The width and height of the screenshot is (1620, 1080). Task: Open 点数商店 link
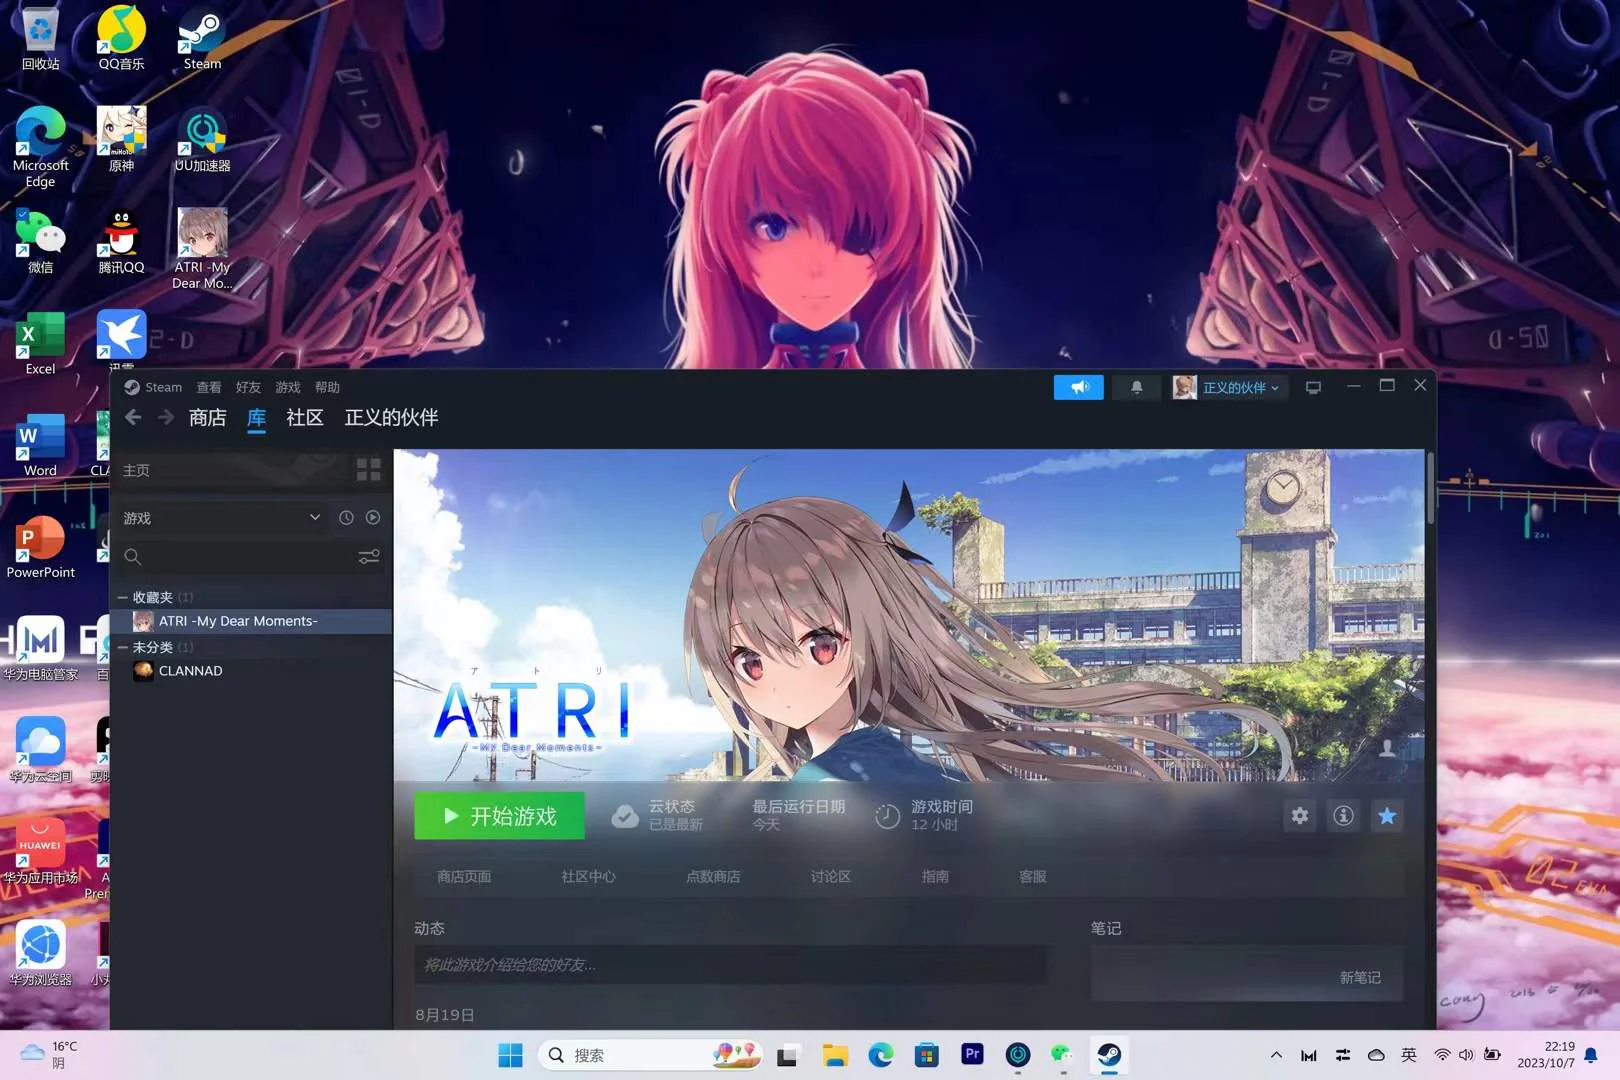pos(713,876)
